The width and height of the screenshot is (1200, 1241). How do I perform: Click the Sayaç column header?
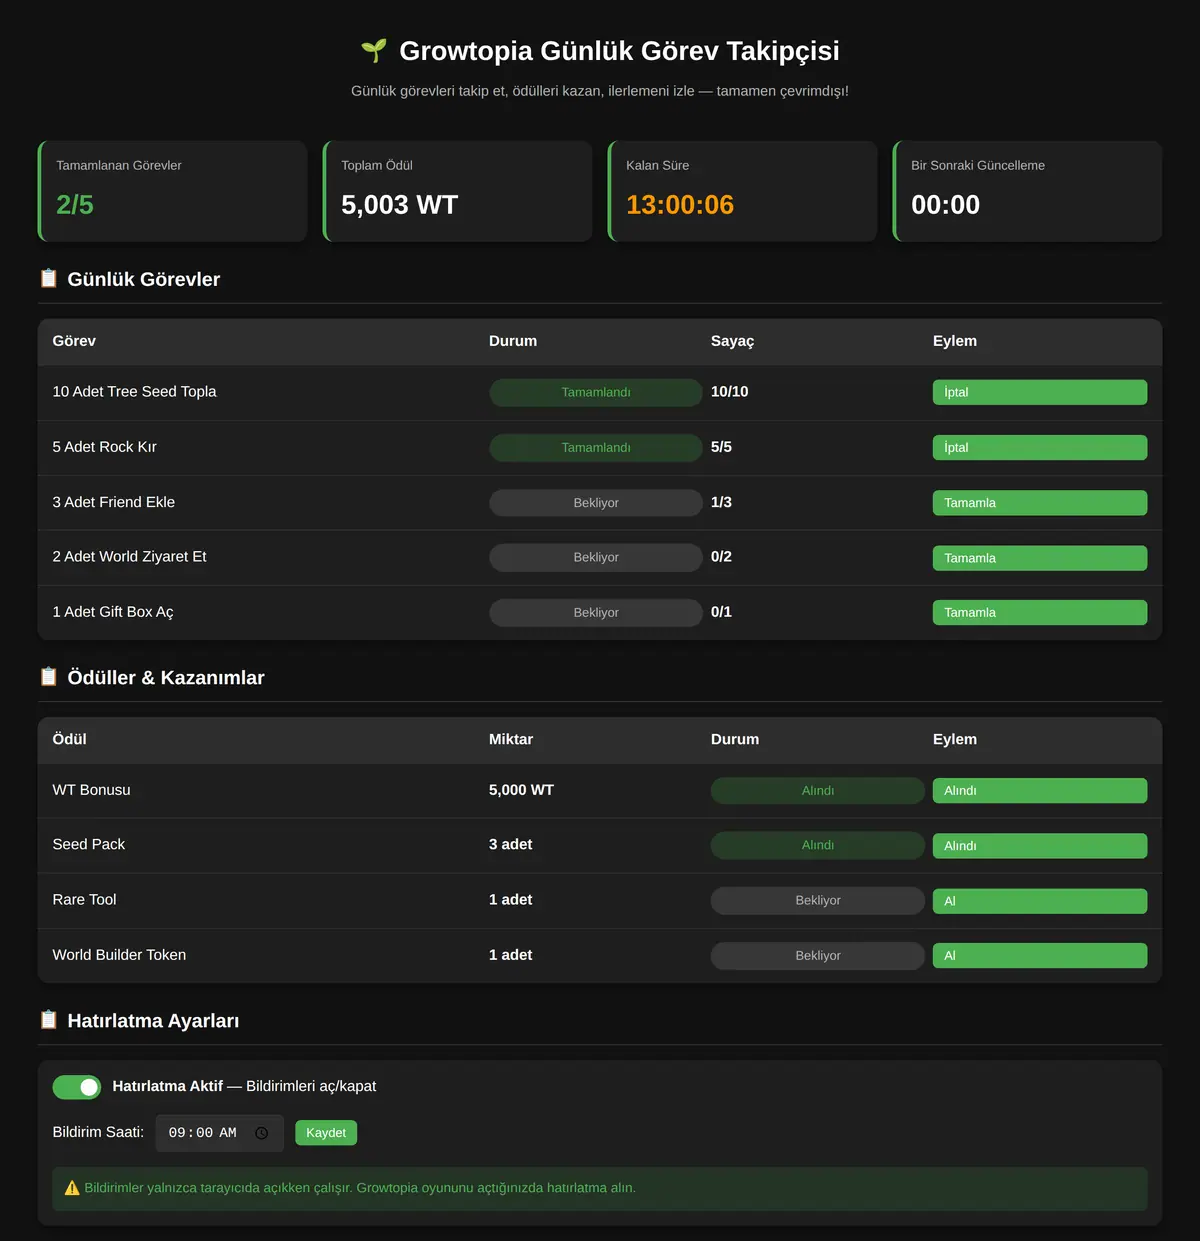[x=733, y=341]
